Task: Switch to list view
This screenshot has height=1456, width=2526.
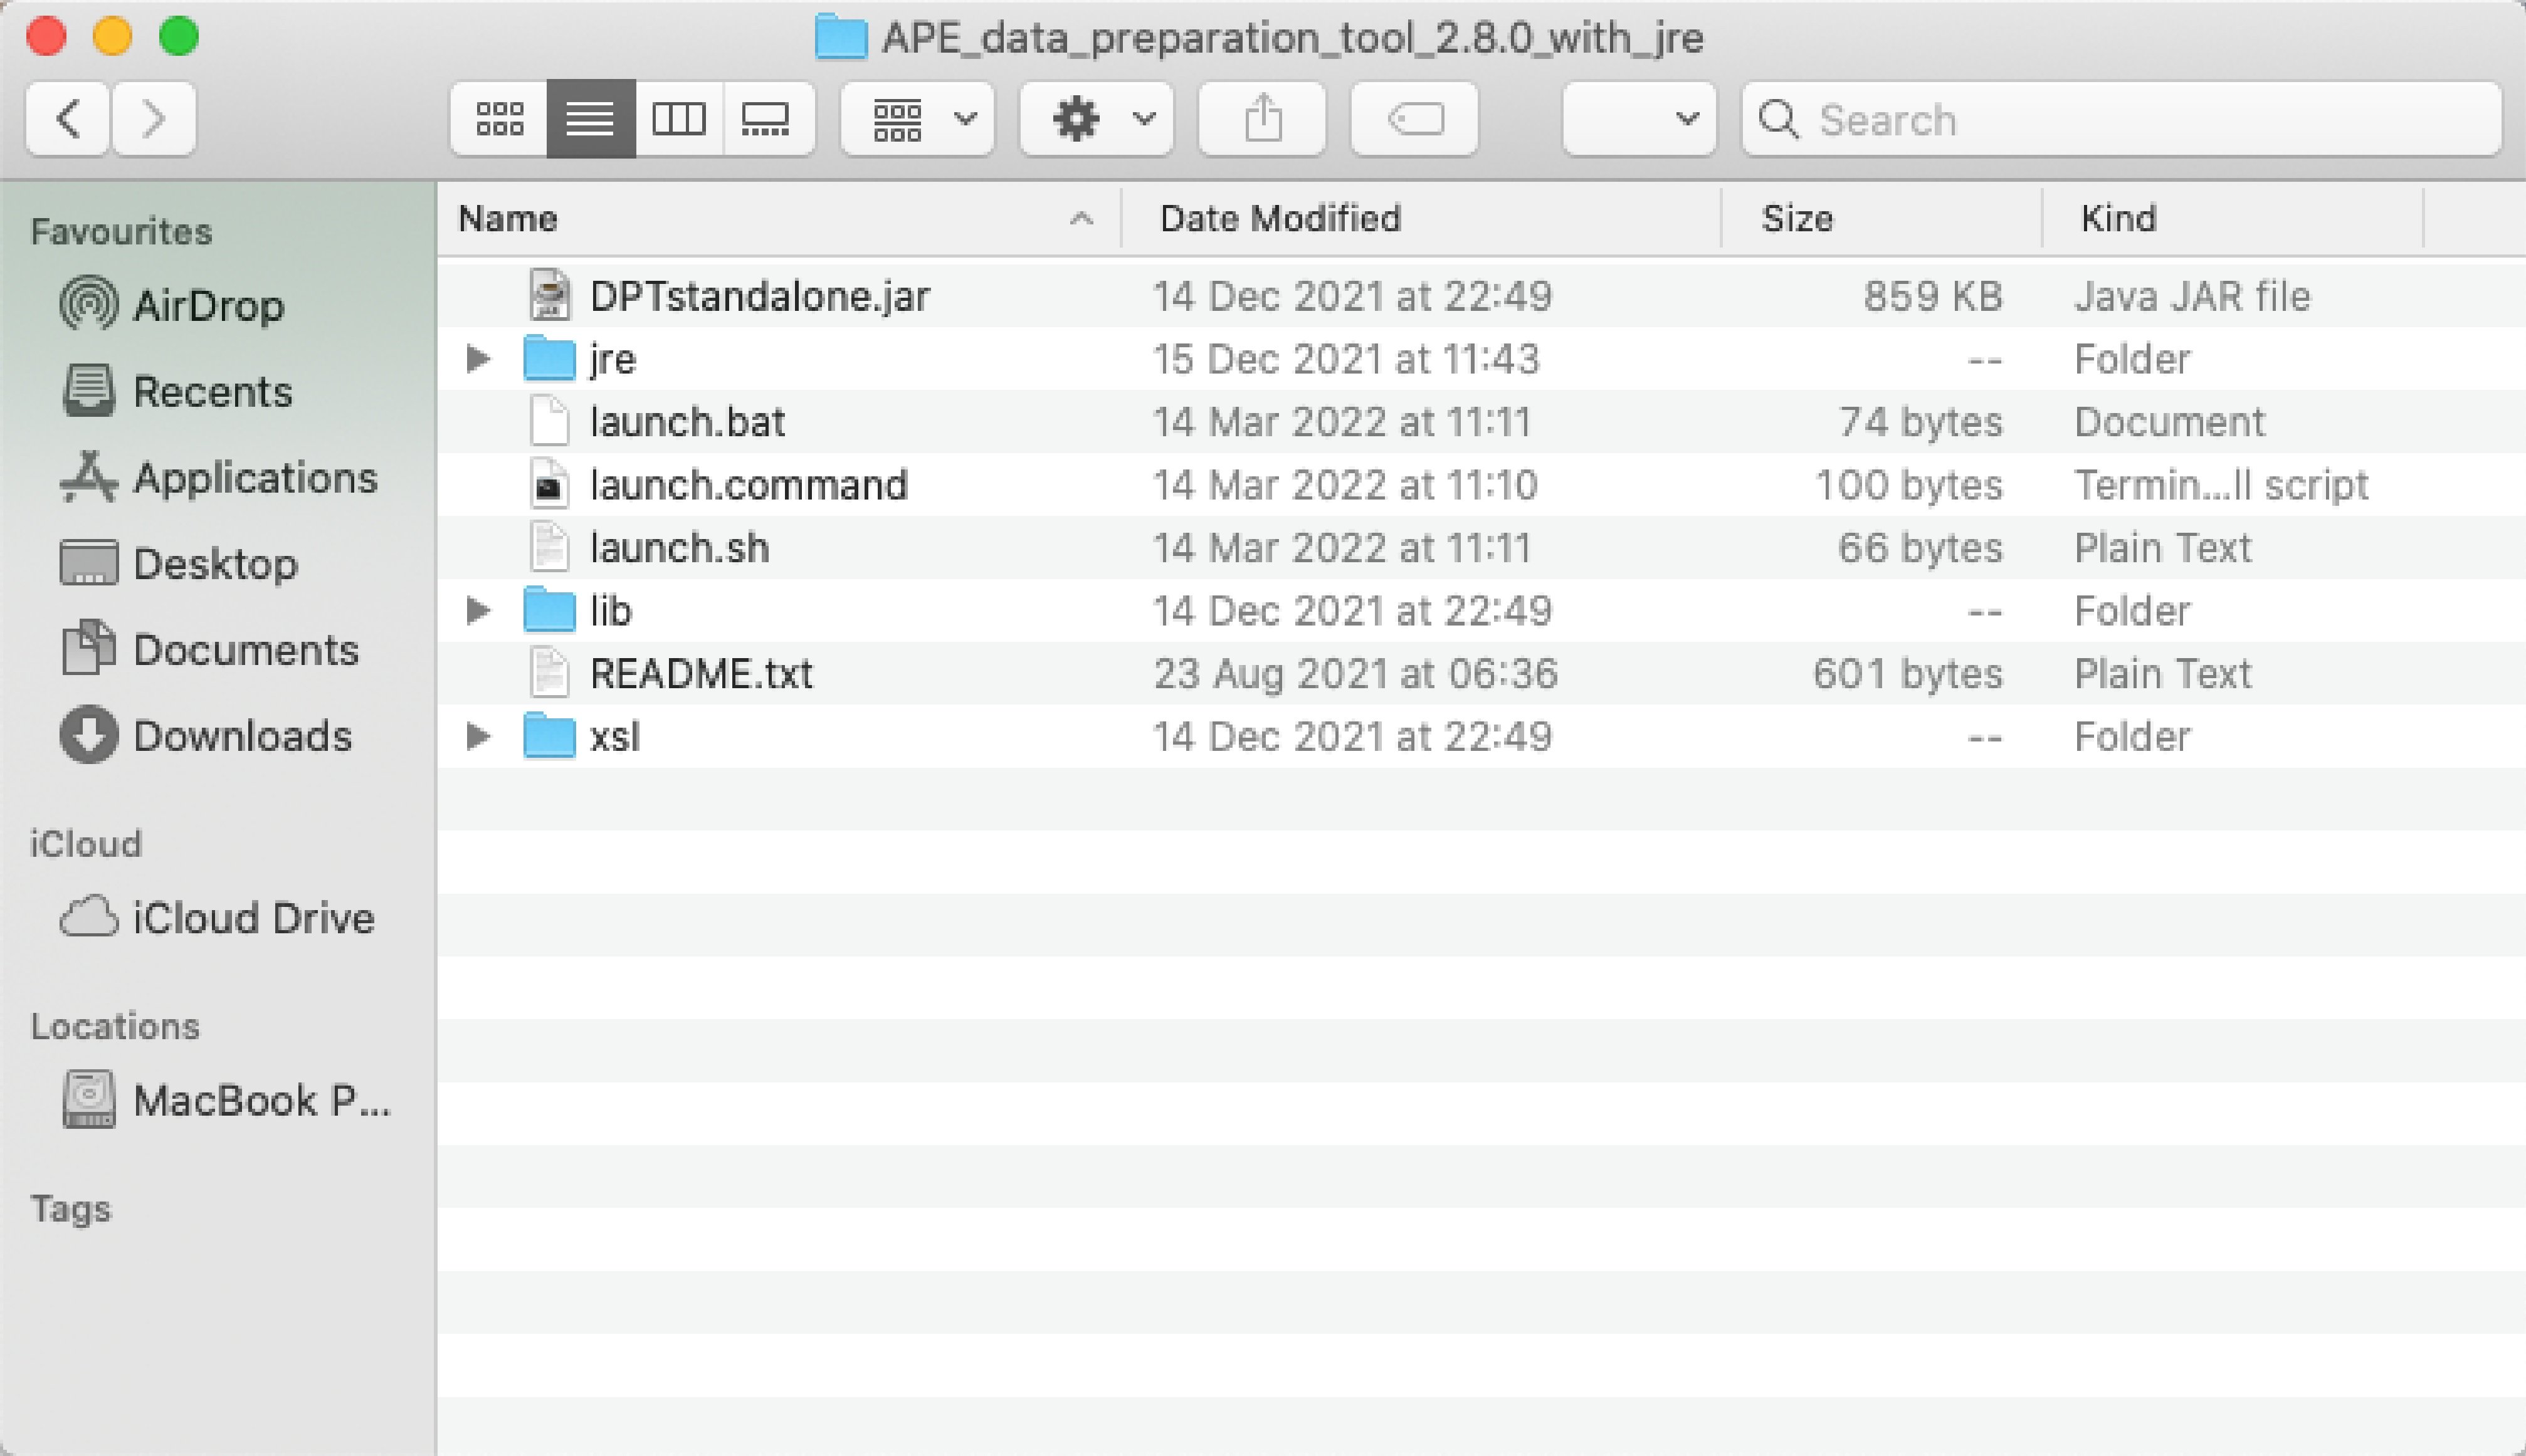Action: coord(590,119)
